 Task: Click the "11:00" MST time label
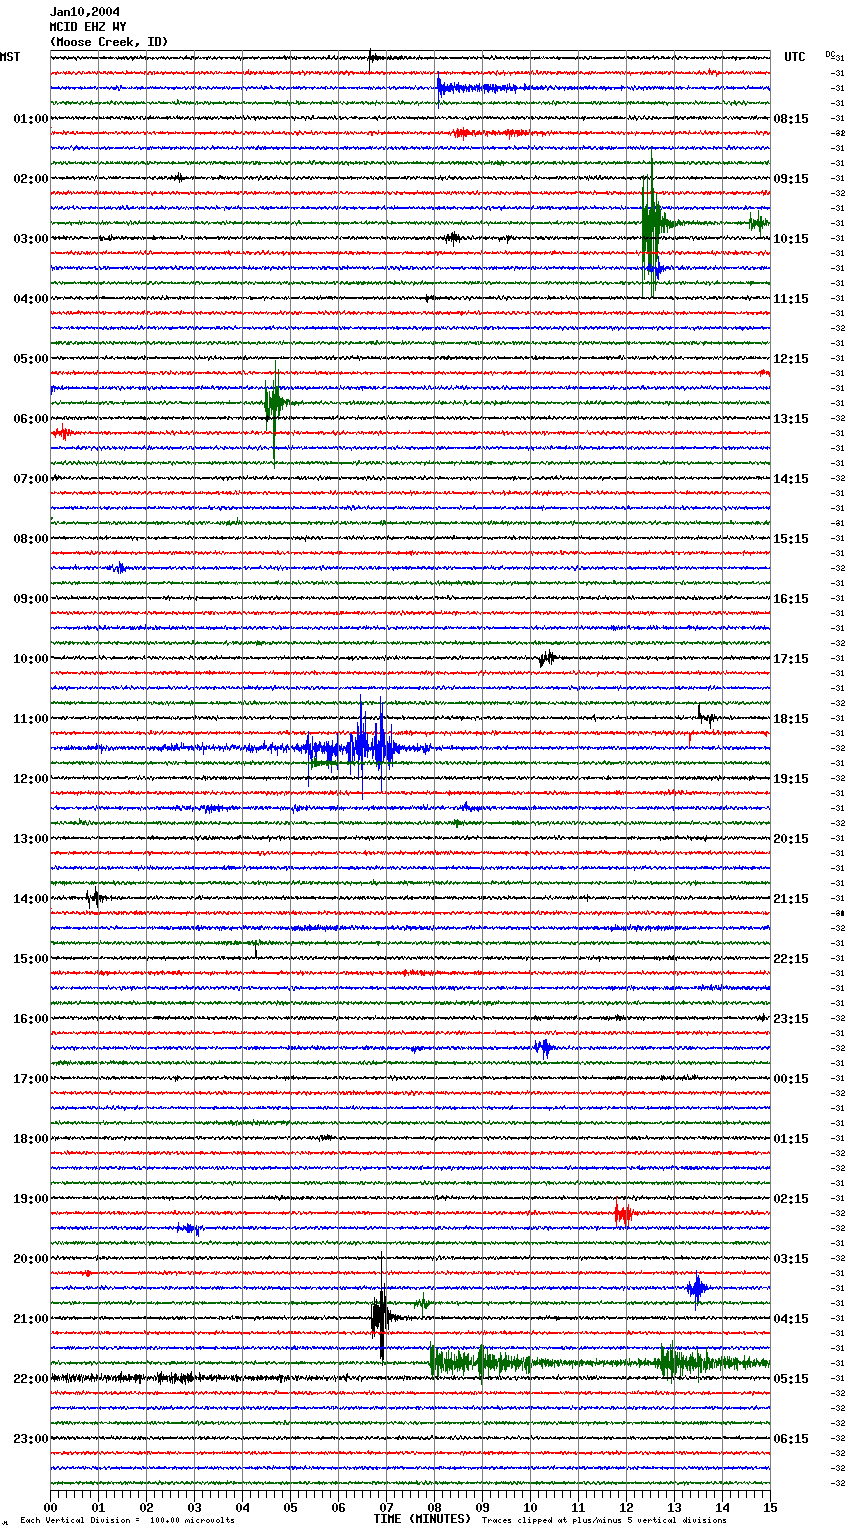[31, 719]
